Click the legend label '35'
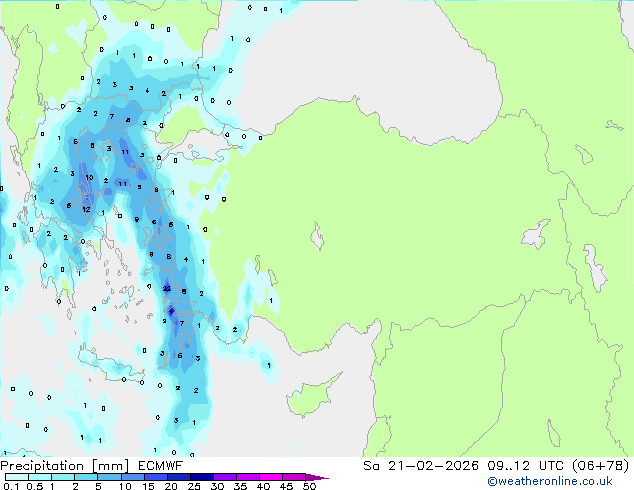 tap(240, 486)
